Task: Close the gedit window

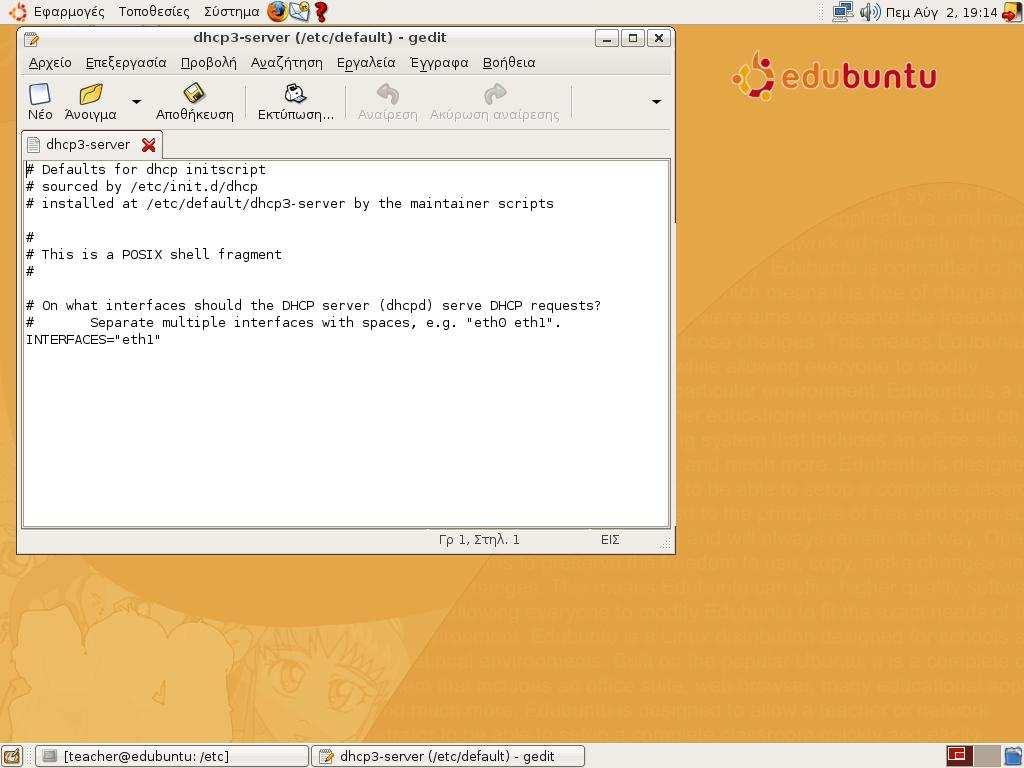Action: click(658, 39)
